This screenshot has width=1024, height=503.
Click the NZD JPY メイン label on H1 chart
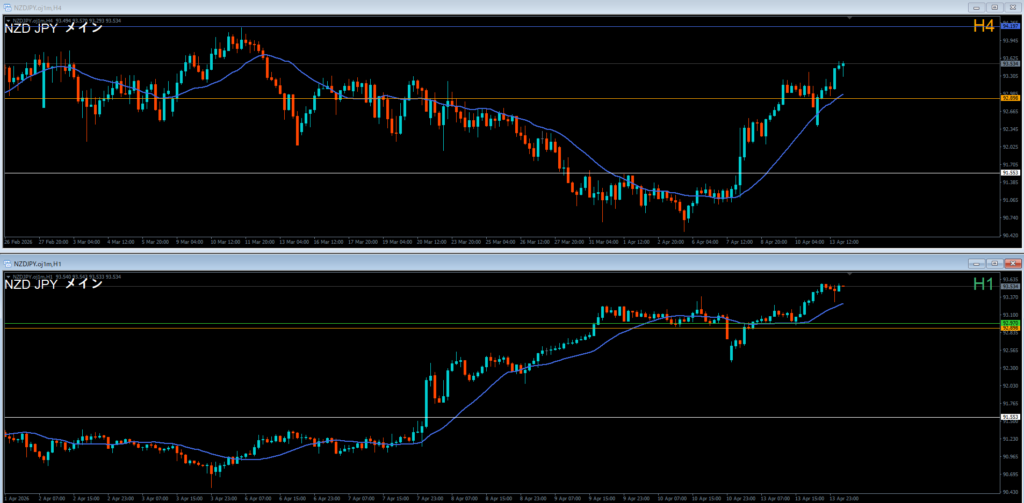[53, 285]
